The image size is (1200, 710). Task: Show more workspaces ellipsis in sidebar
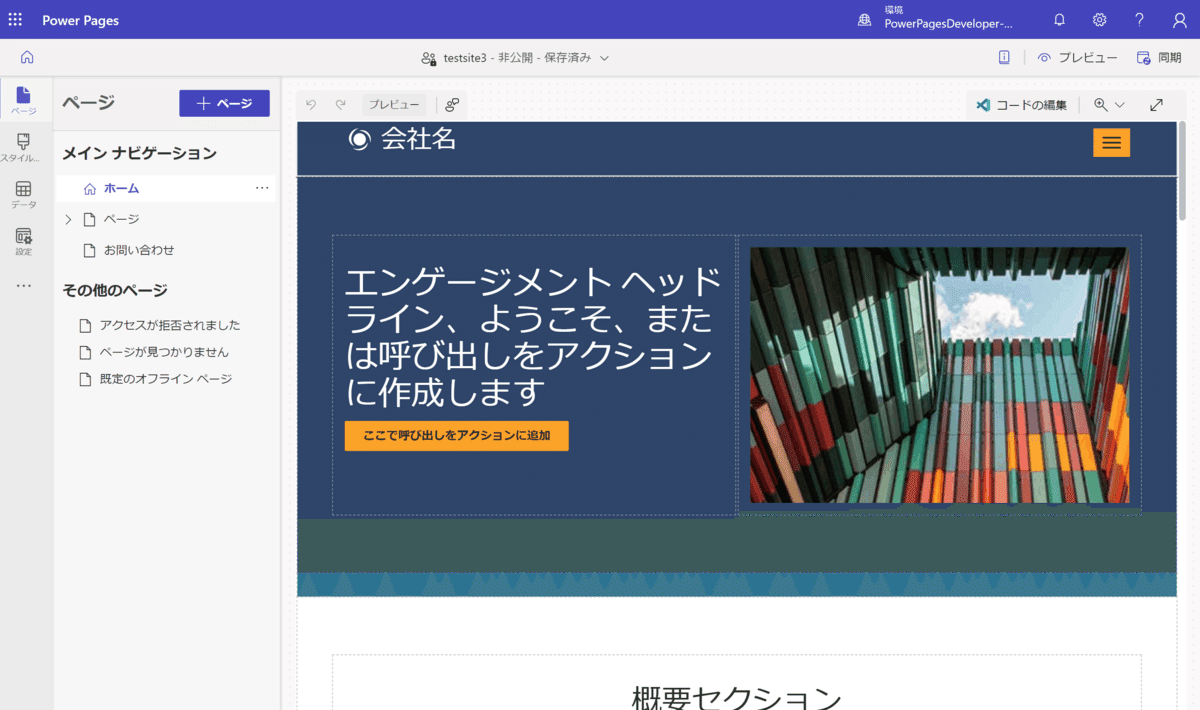click(x=24, y=286)
